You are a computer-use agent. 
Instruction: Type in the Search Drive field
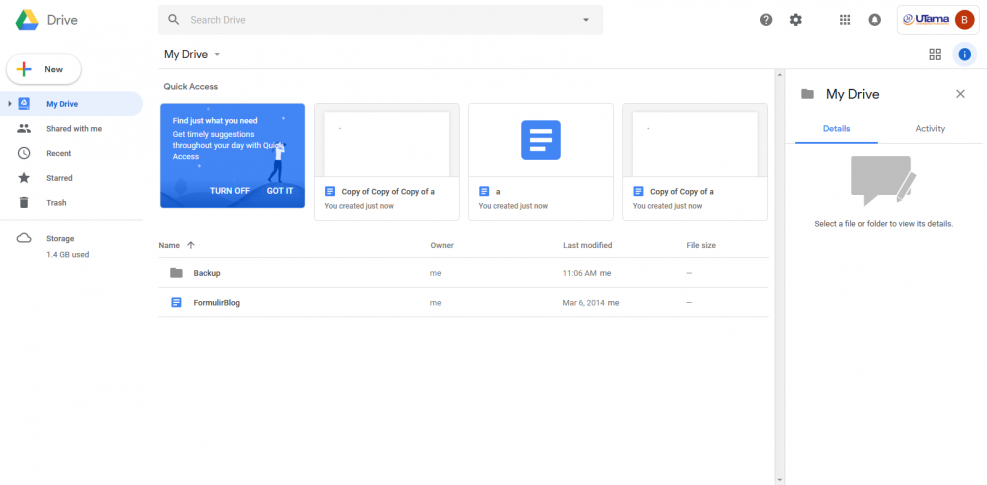tap(380, 20)
